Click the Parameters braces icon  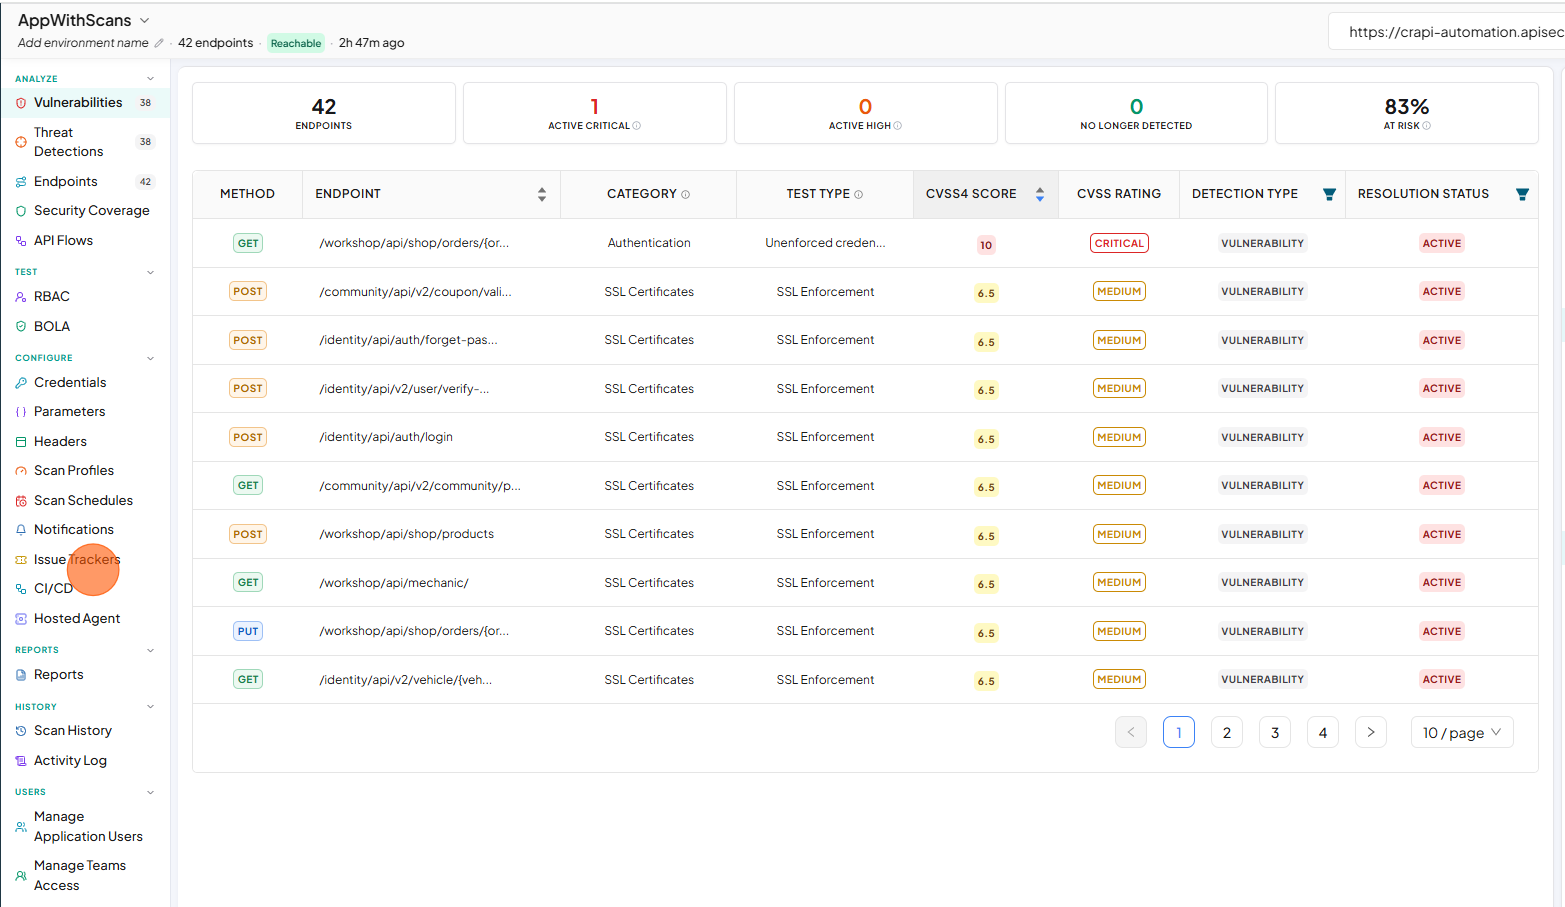pyautogui.click(x=21, y=412)
